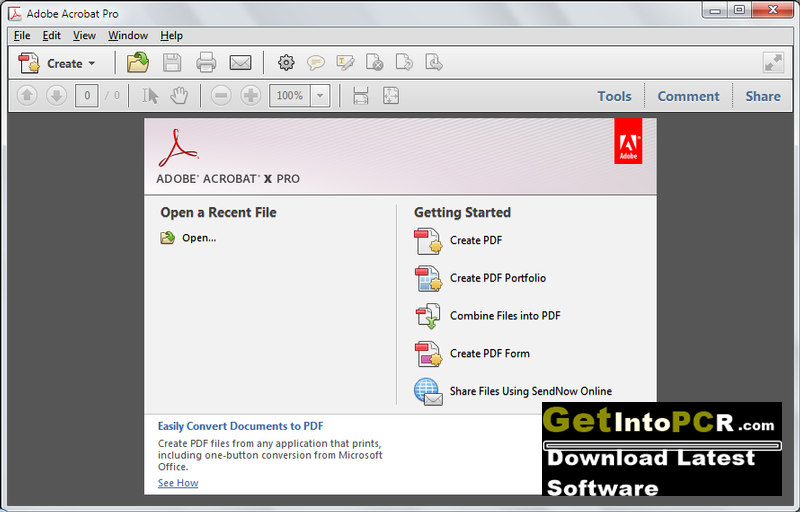Select the highlight text tool icon
800x512 pixels.
point(345,63)
